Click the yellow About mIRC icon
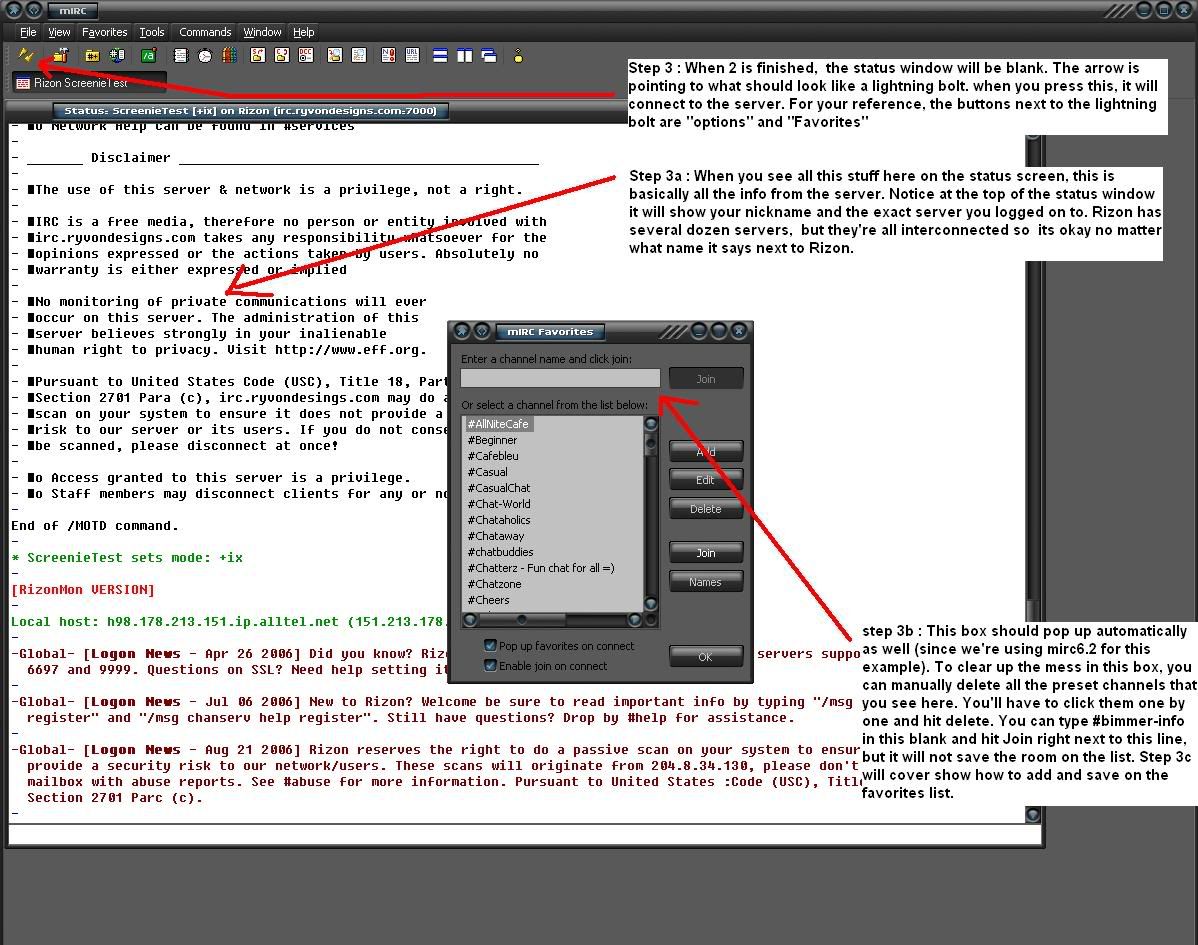1198x945 pixels. point(518,56)
